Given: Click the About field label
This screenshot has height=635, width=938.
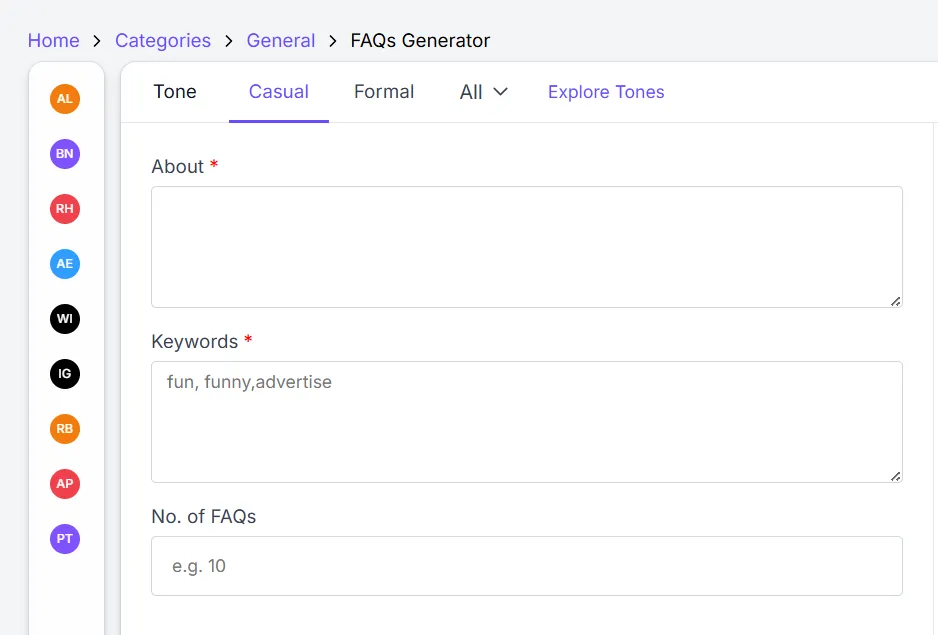Looking at the screenshot, I should click(178, 166).
